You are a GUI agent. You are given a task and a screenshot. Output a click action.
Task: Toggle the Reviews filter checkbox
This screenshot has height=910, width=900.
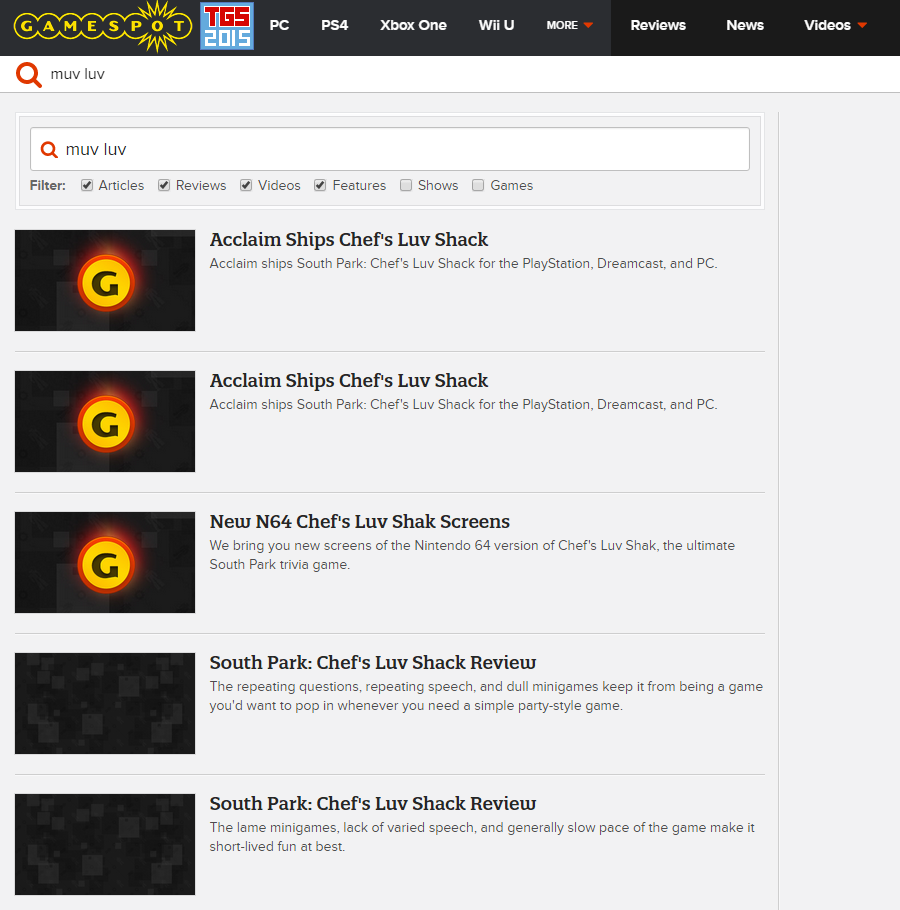164,186
